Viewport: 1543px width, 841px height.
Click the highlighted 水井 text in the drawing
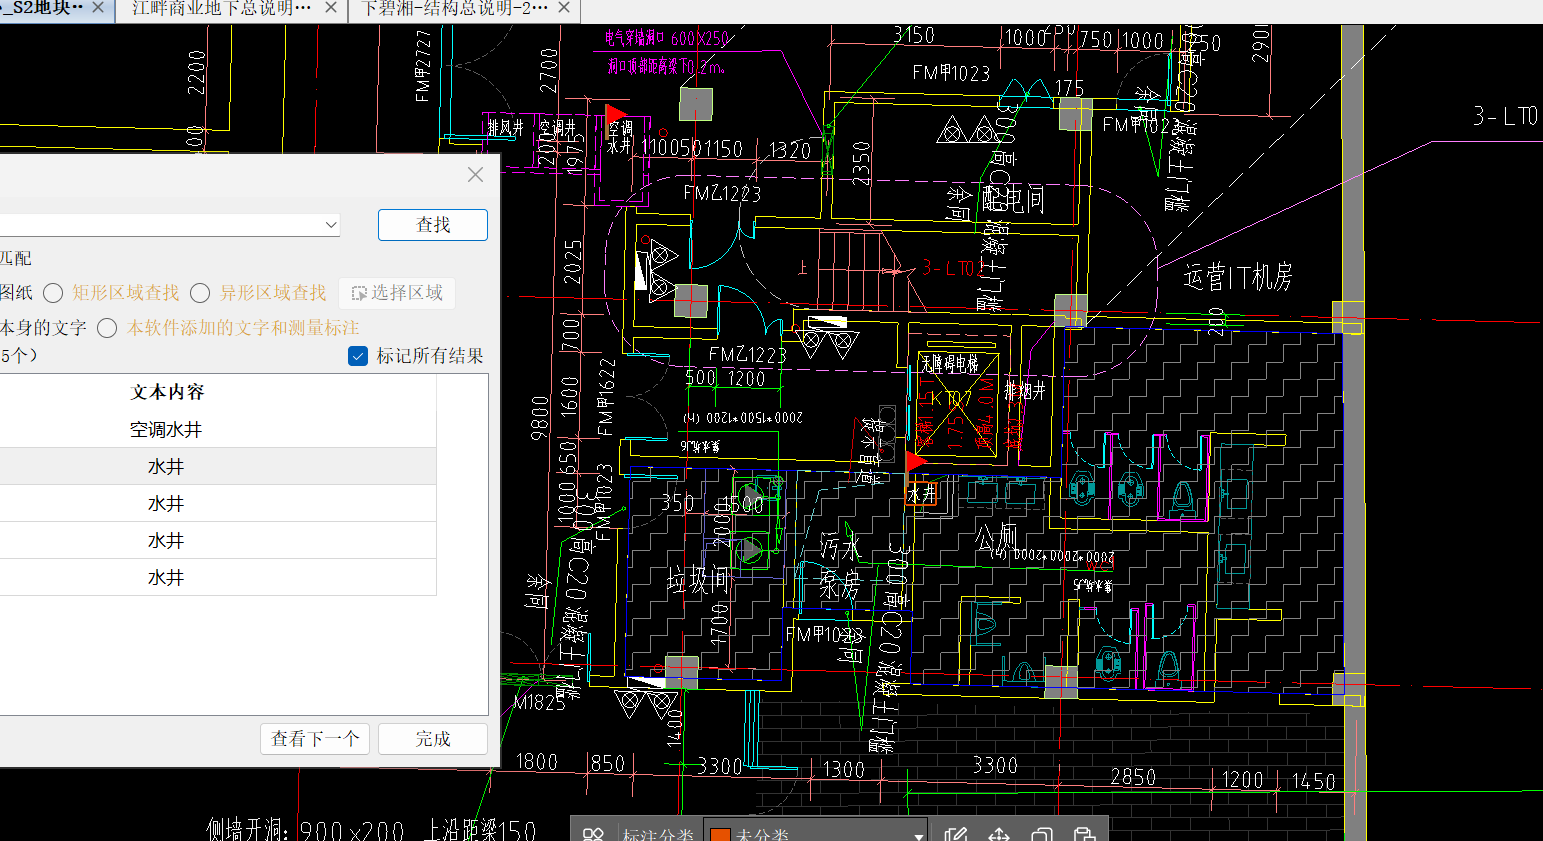(922, 494)
